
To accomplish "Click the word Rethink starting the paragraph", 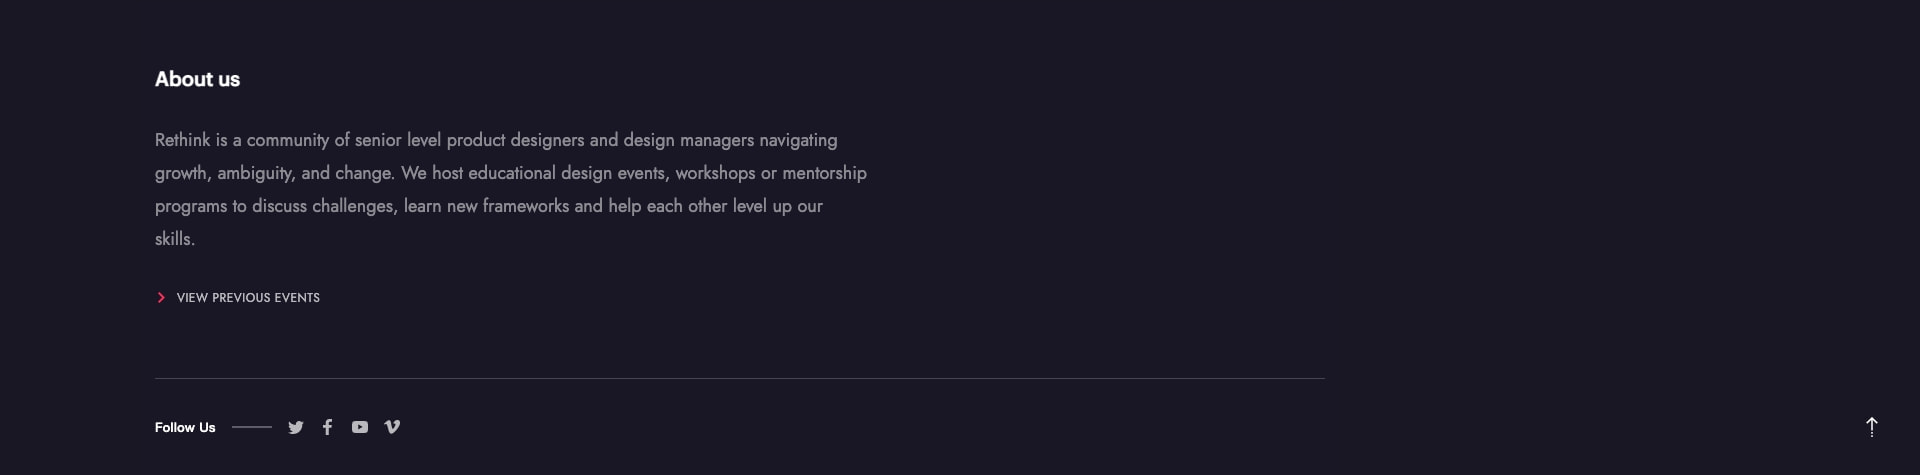I will click(x=183, y=140).
